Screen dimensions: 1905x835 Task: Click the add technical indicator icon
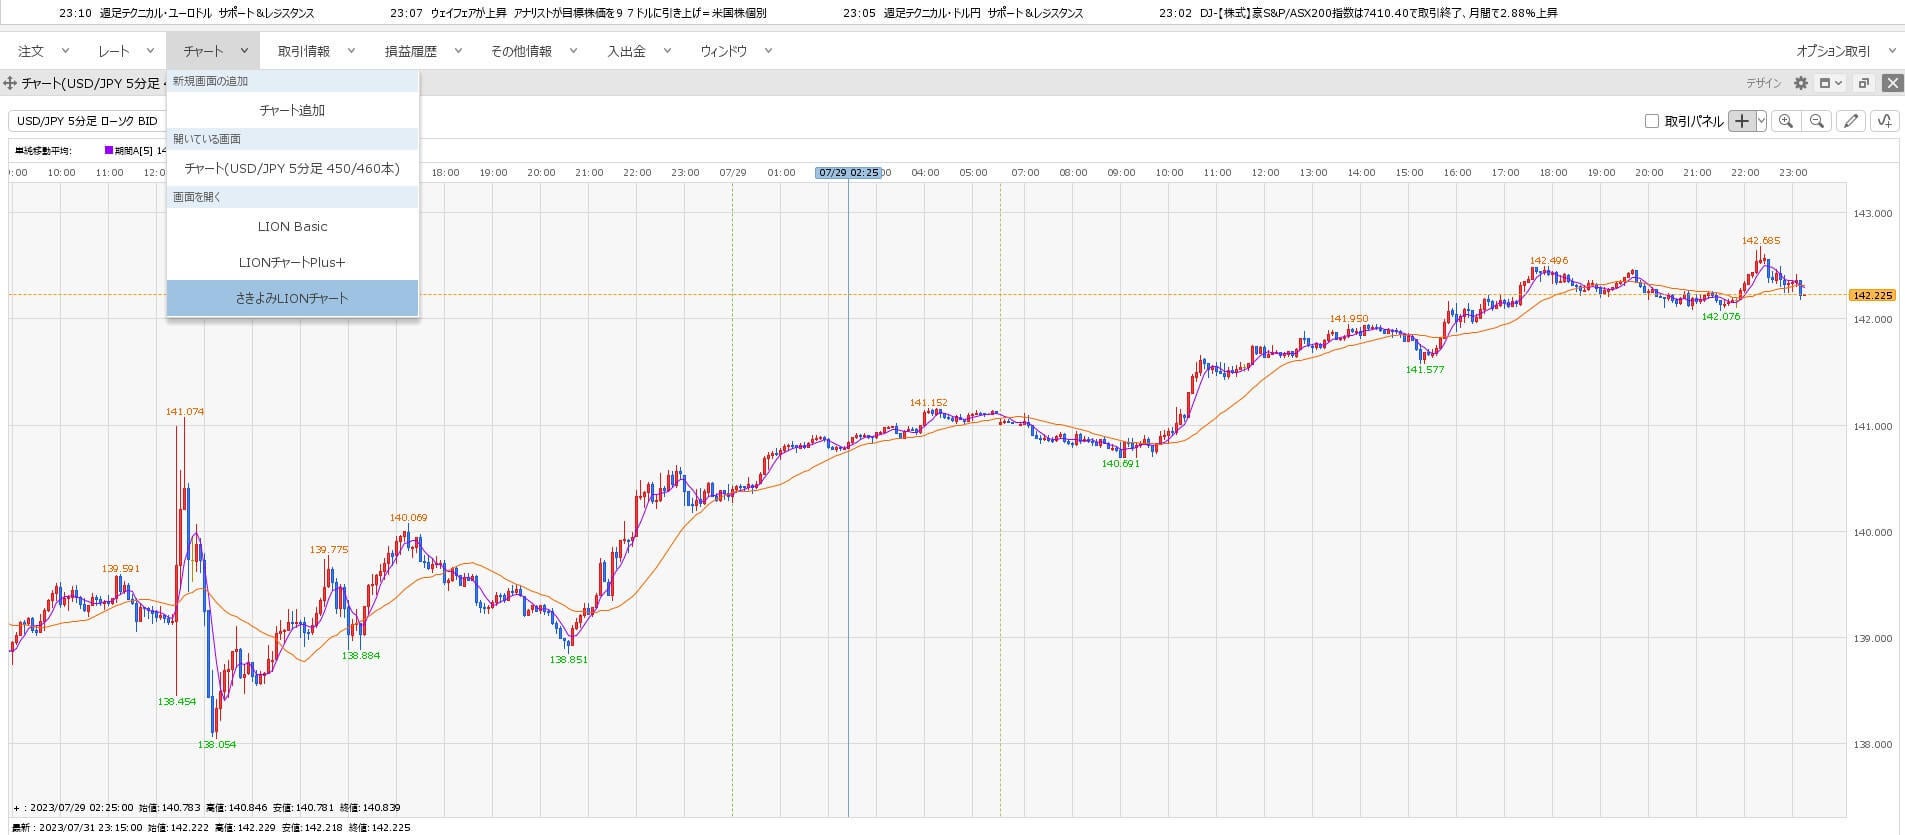pos(1884,121)
